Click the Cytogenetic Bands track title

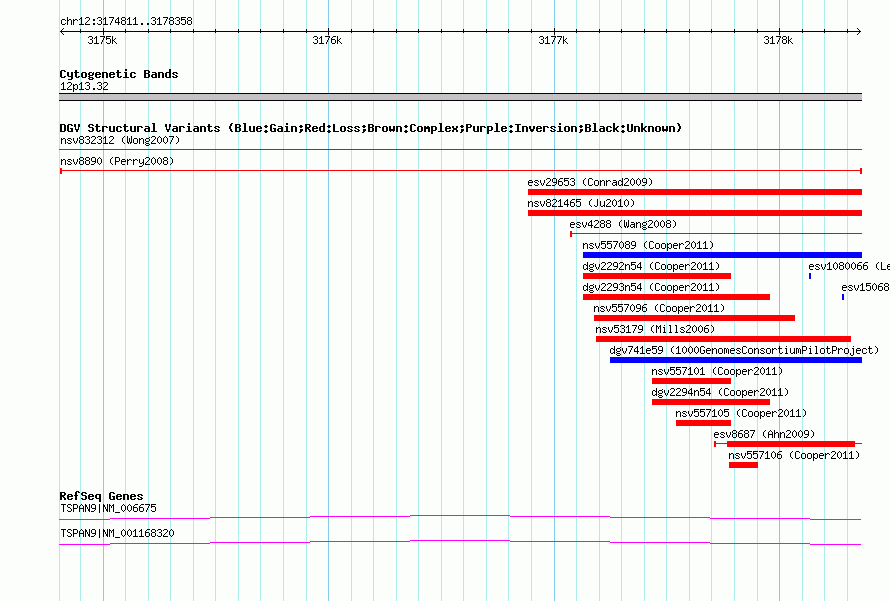119,74
